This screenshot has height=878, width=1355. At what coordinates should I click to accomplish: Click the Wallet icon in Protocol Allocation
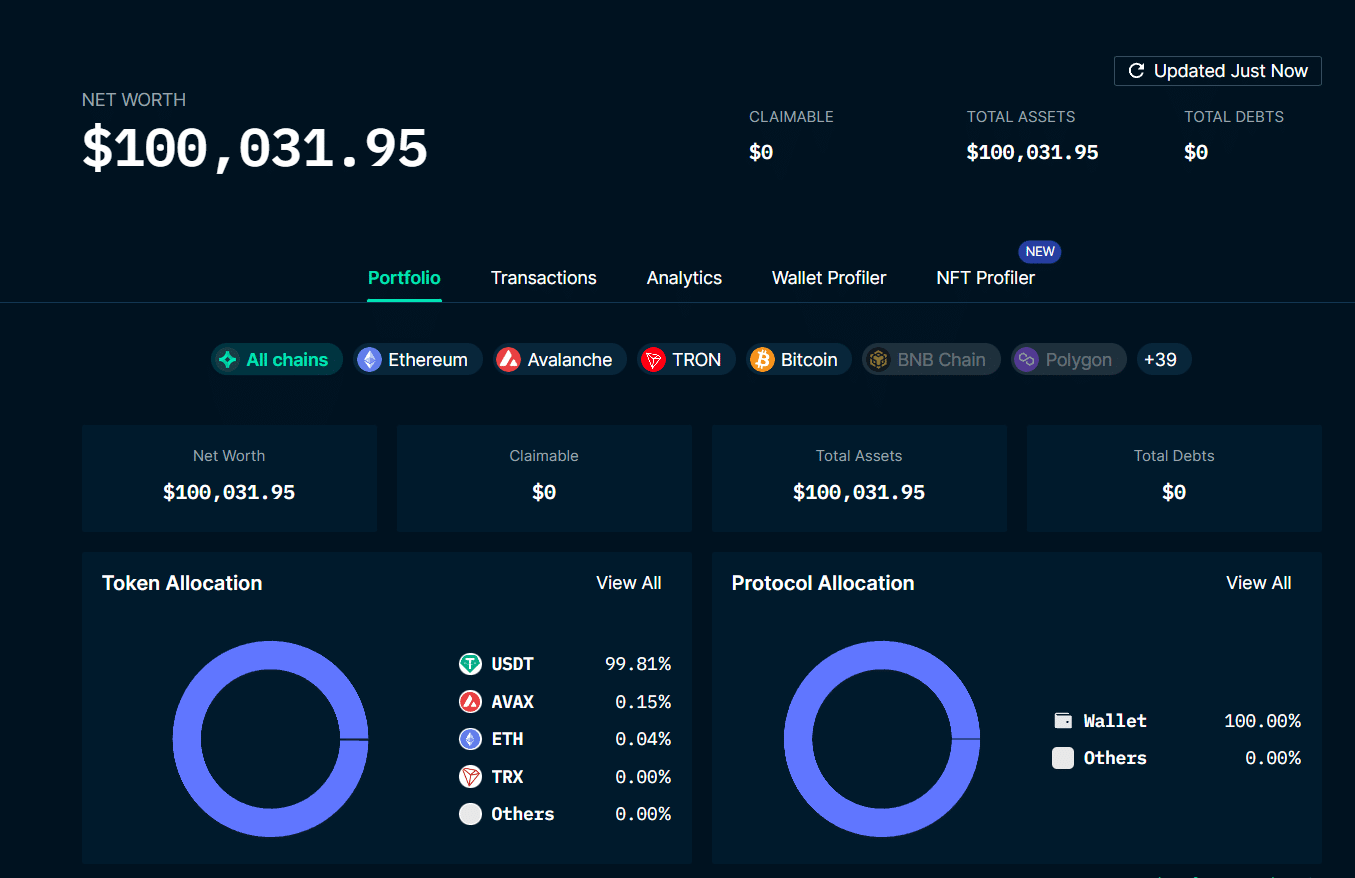pyautogui.click(x=1063, y=721)
